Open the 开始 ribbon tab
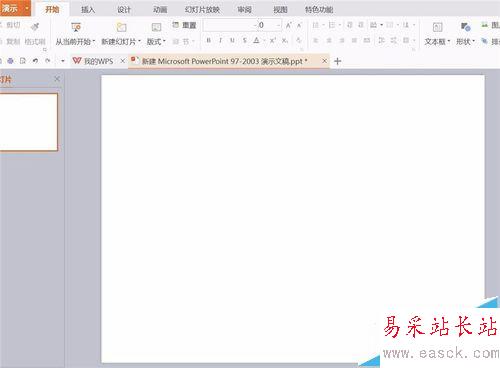Viewport: 500px width, 368px height. pyautogui.click(x=52, y=9)
